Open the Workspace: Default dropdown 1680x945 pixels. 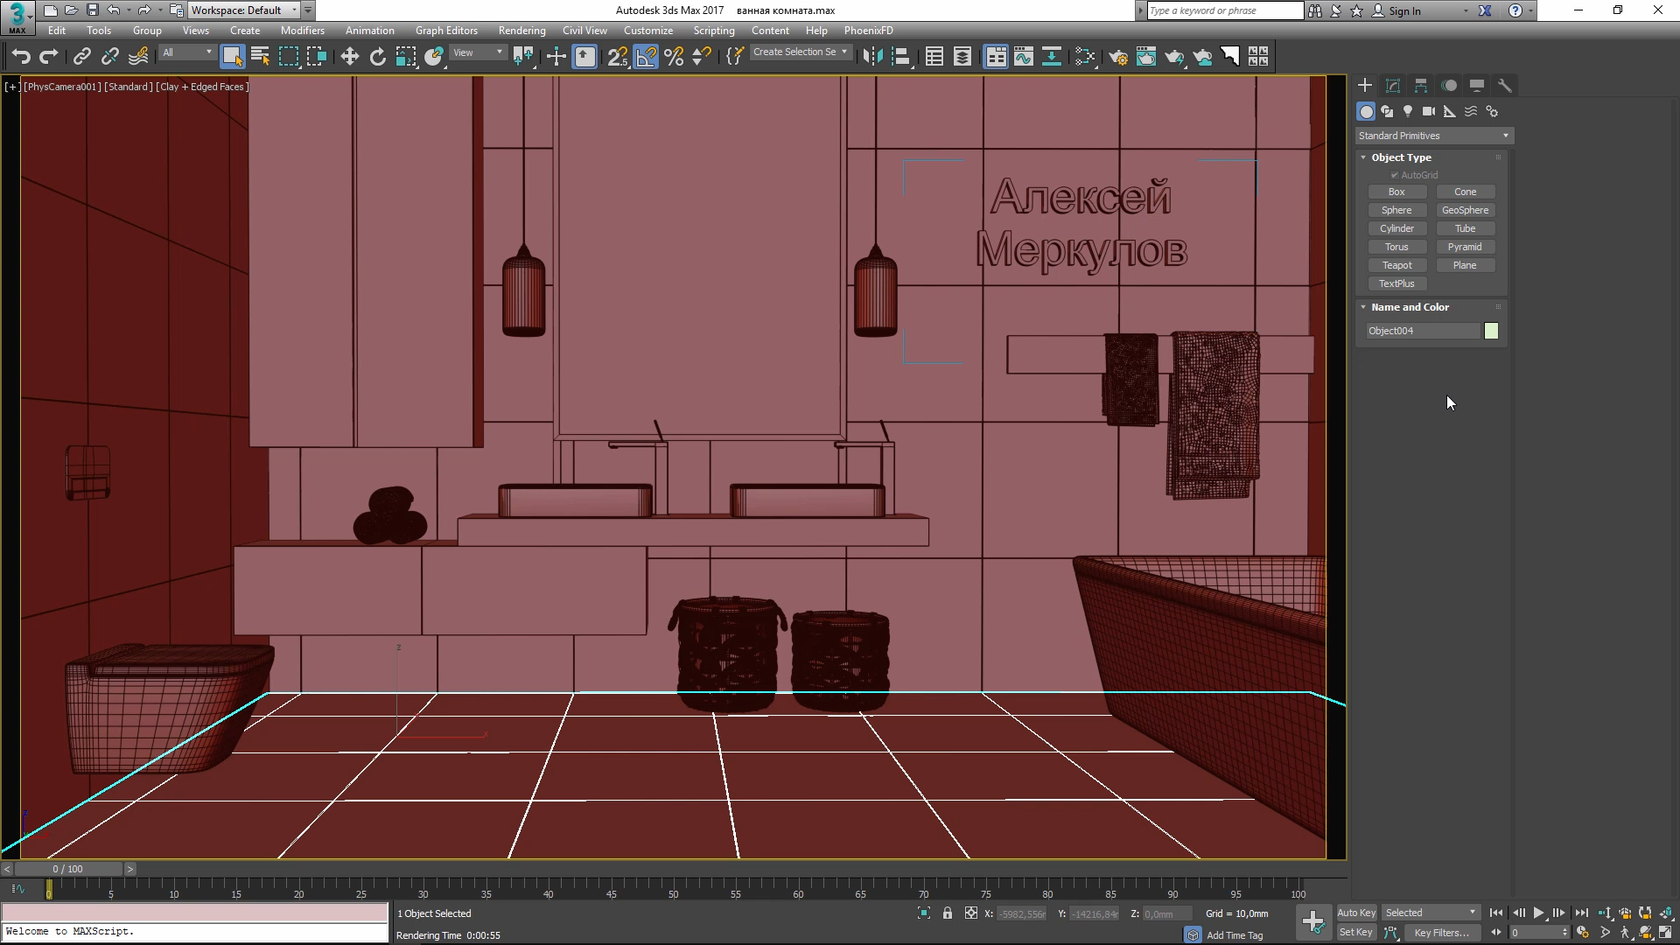pyautogui.click(x=244, y=10)
